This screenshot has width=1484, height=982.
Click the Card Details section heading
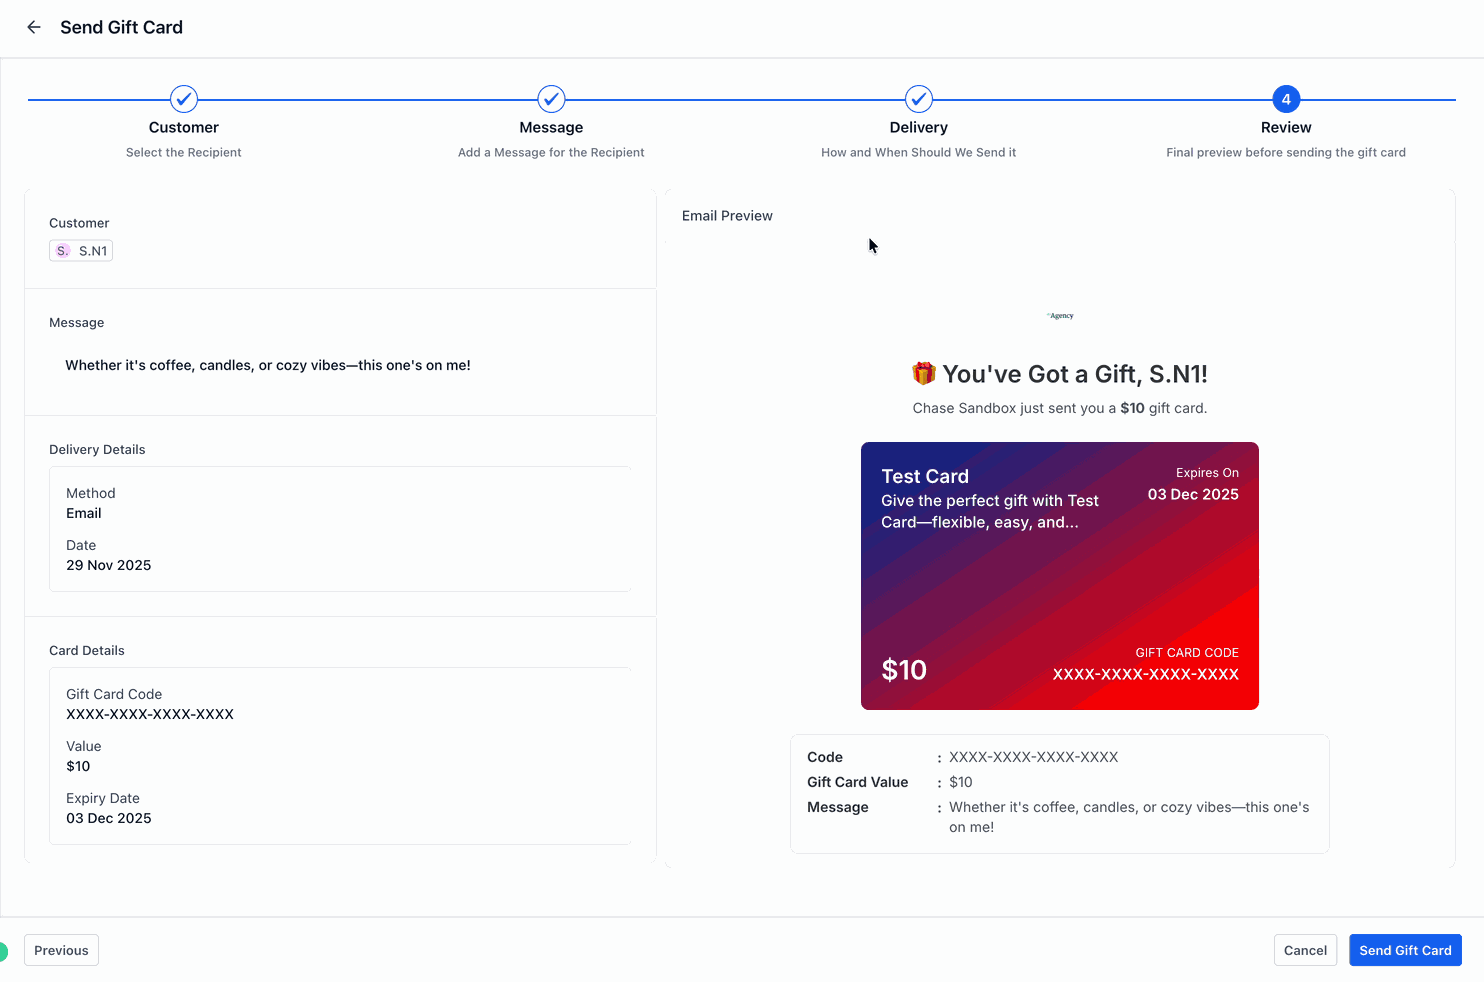87,651
